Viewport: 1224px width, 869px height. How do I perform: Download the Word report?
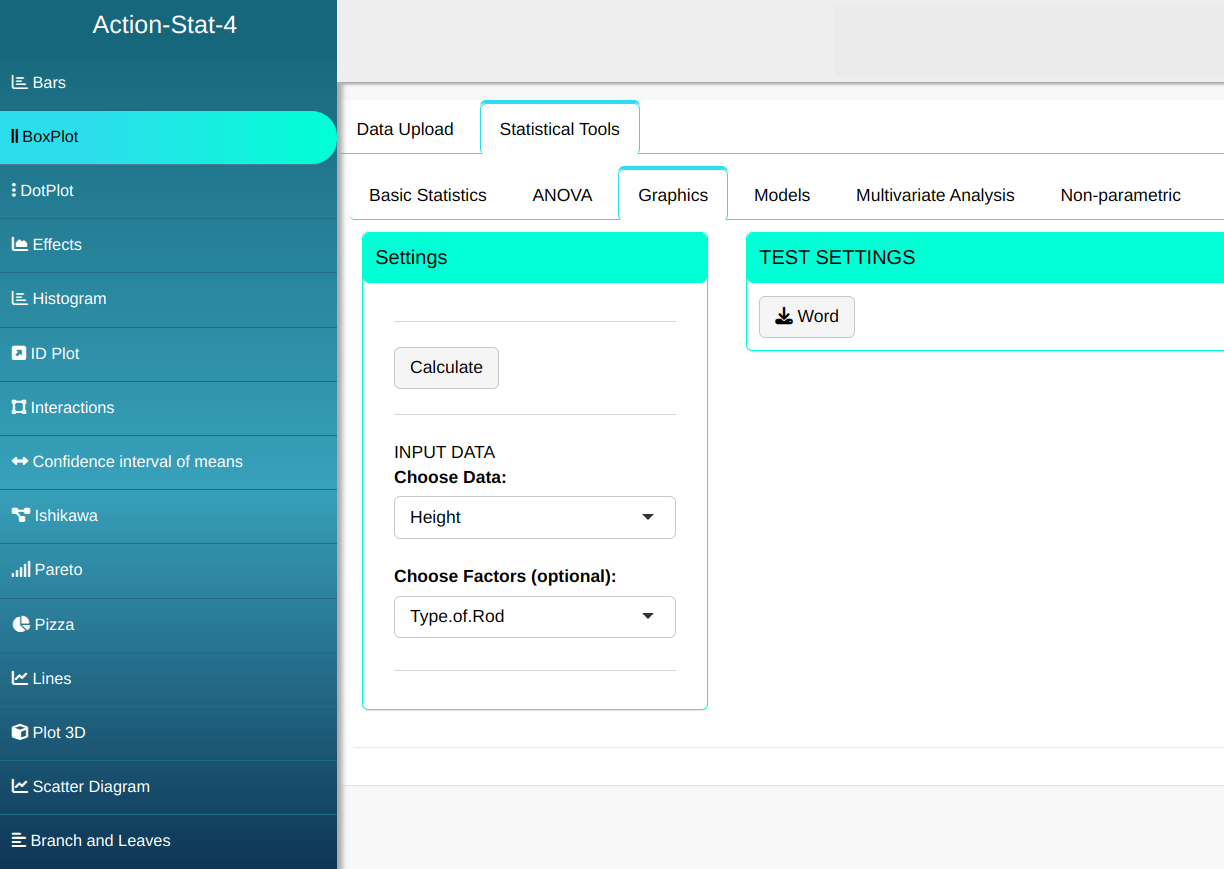[806, 317]
